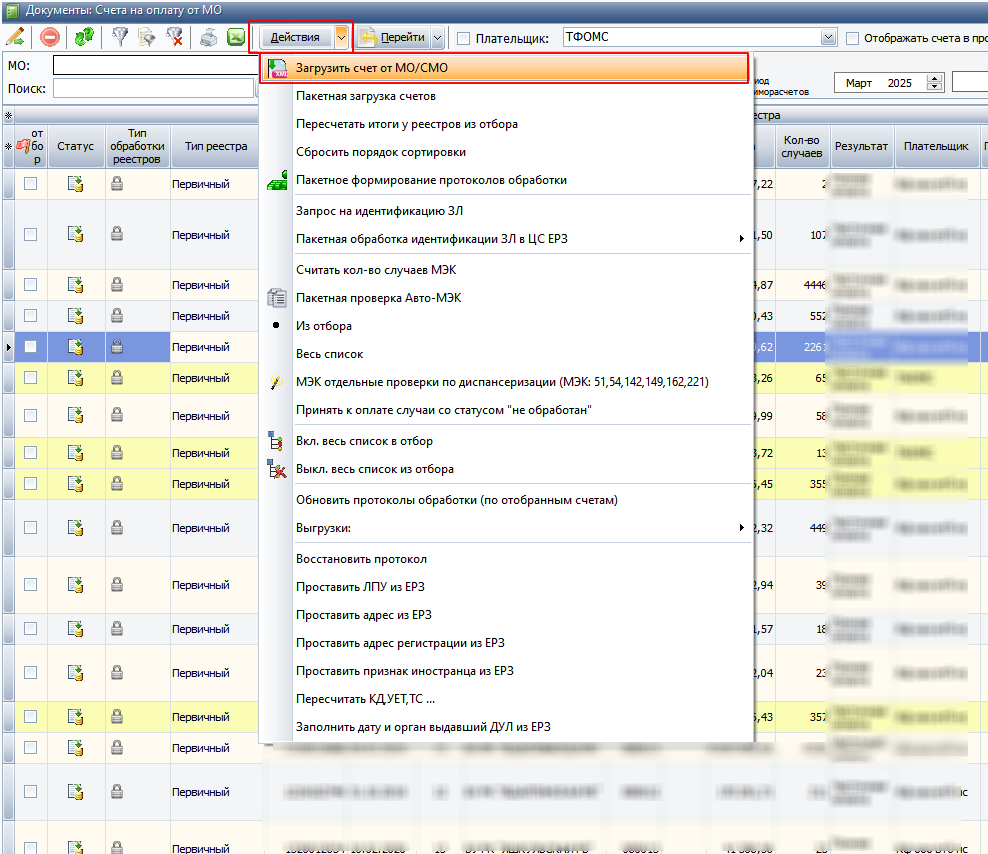Click the Перейти button
Image resolution: width=988 pixels, height=854 pixels.
[395, 38]
